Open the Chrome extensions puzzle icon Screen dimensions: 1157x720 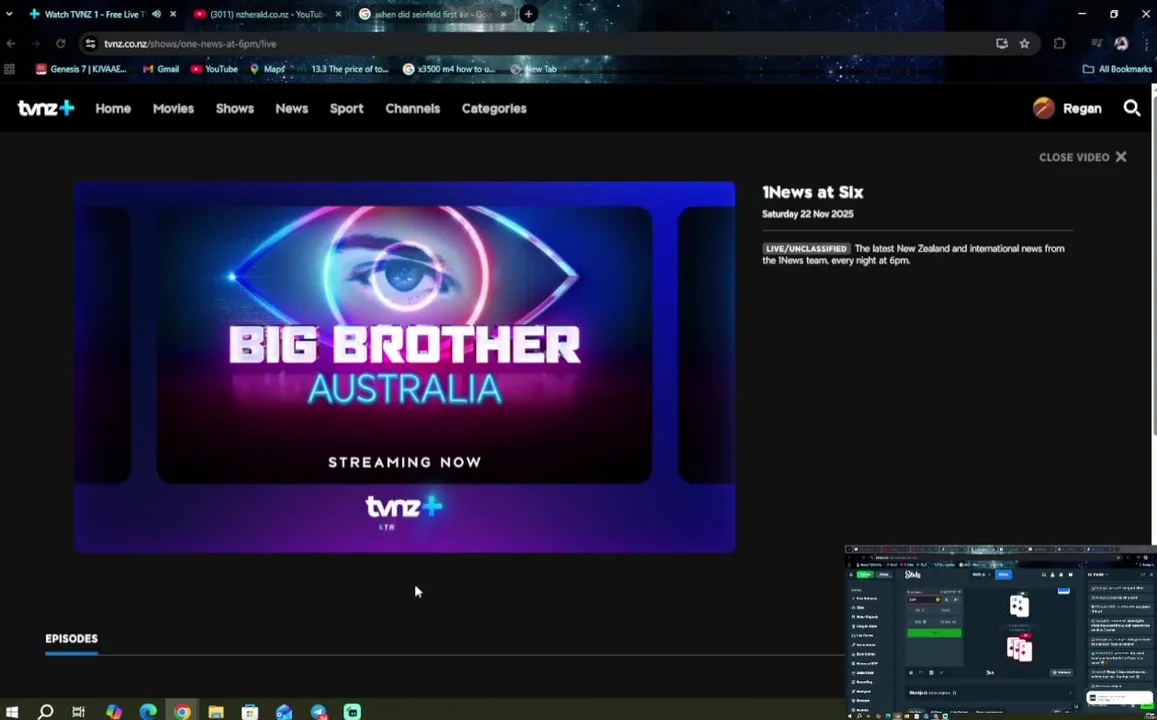(x=1060, y=44)
